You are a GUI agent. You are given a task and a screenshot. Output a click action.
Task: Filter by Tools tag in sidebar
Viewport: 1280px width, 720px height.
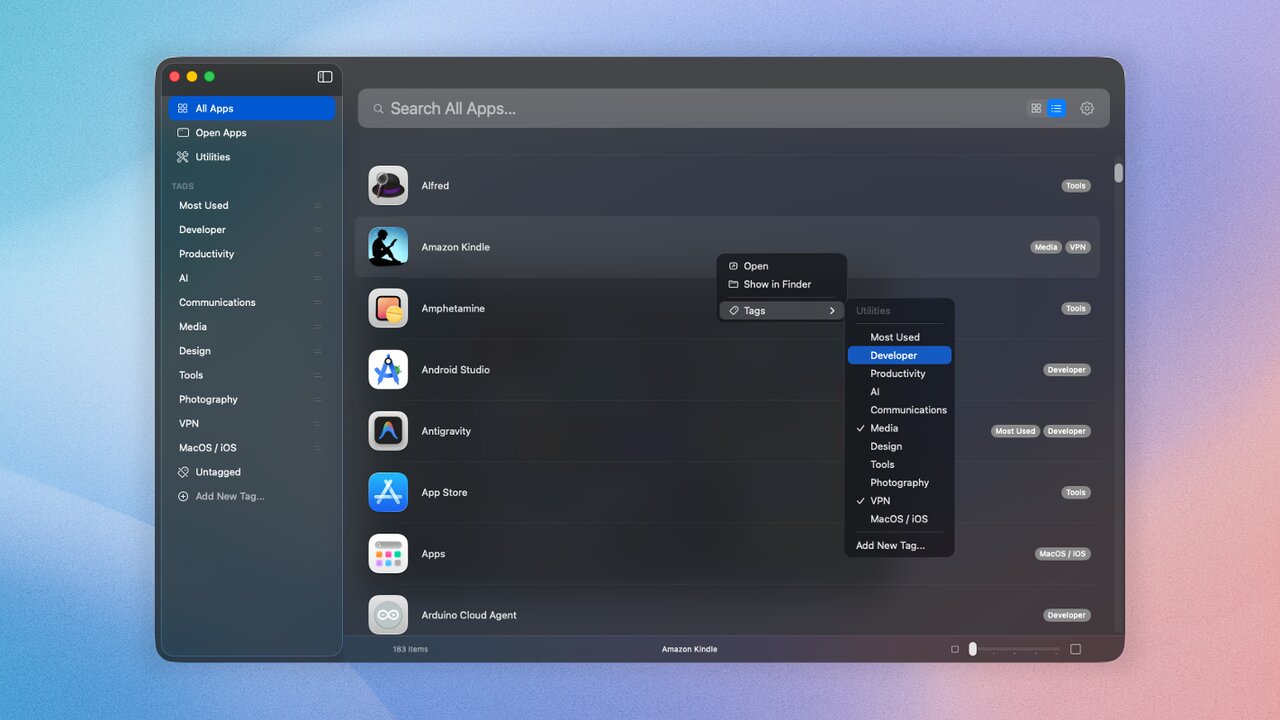(x=252, y=375)
